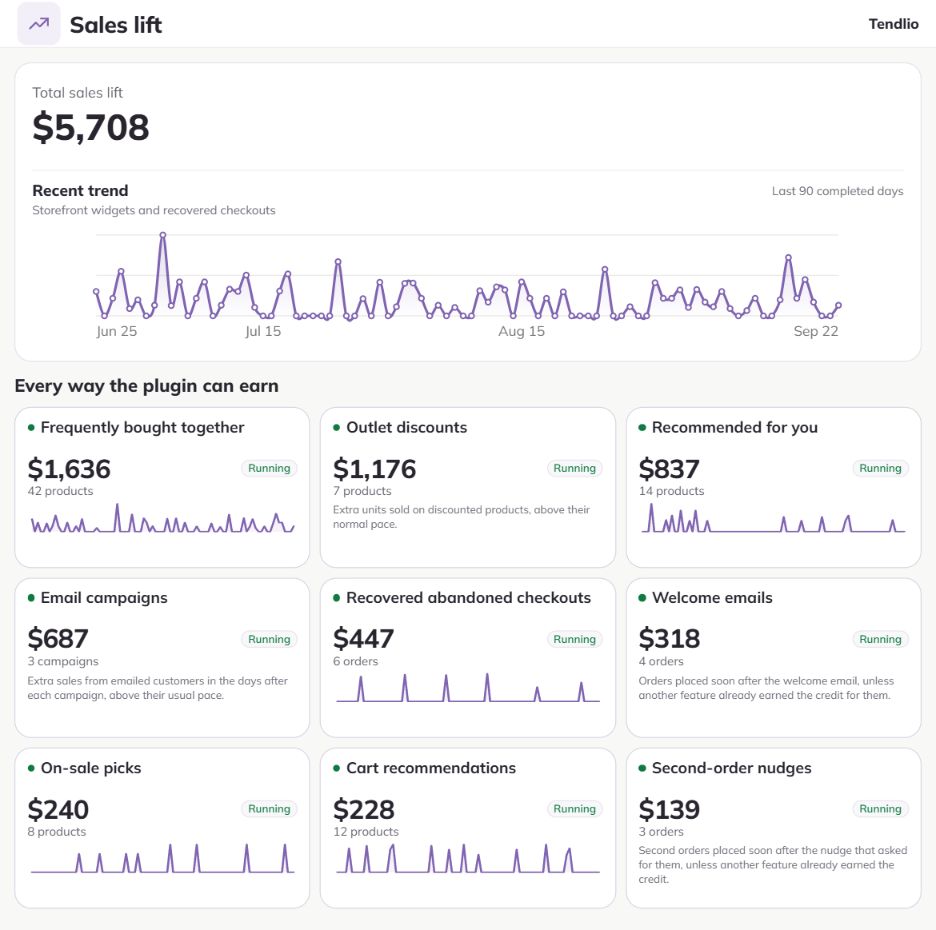Open the Frequently bought together card title
The height and width of the screenshot is (930, 936).
[142, 427]
